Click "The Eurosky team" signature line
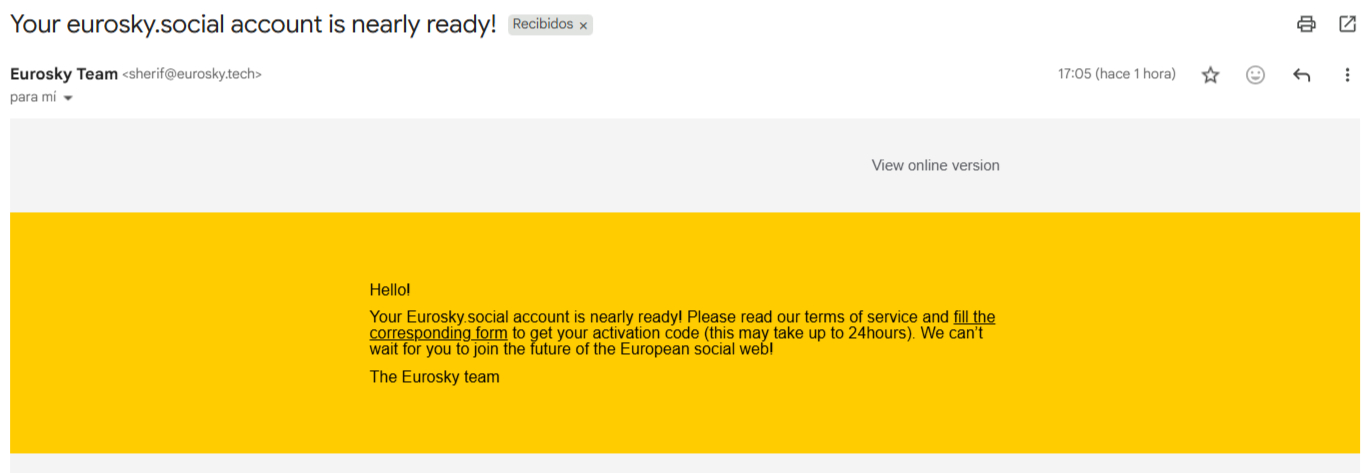 [x=434, y=377]
